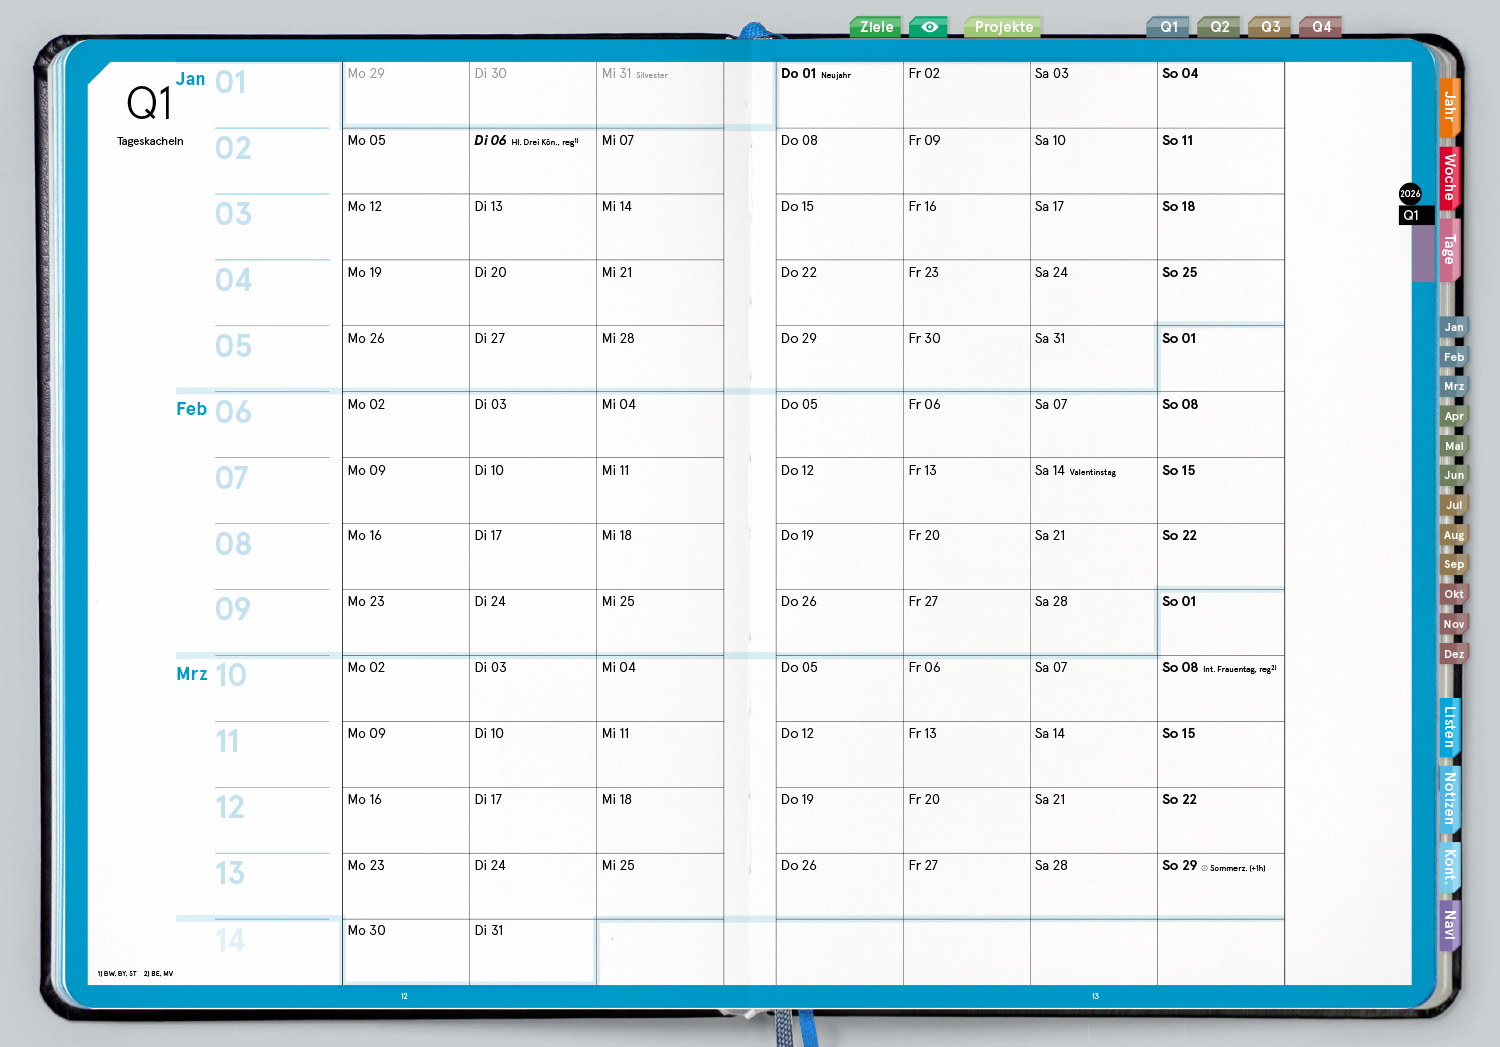Image resolution: width=1500 pixels, height=1047 pixels.
Task: Open week number 14
Action: 230,940
